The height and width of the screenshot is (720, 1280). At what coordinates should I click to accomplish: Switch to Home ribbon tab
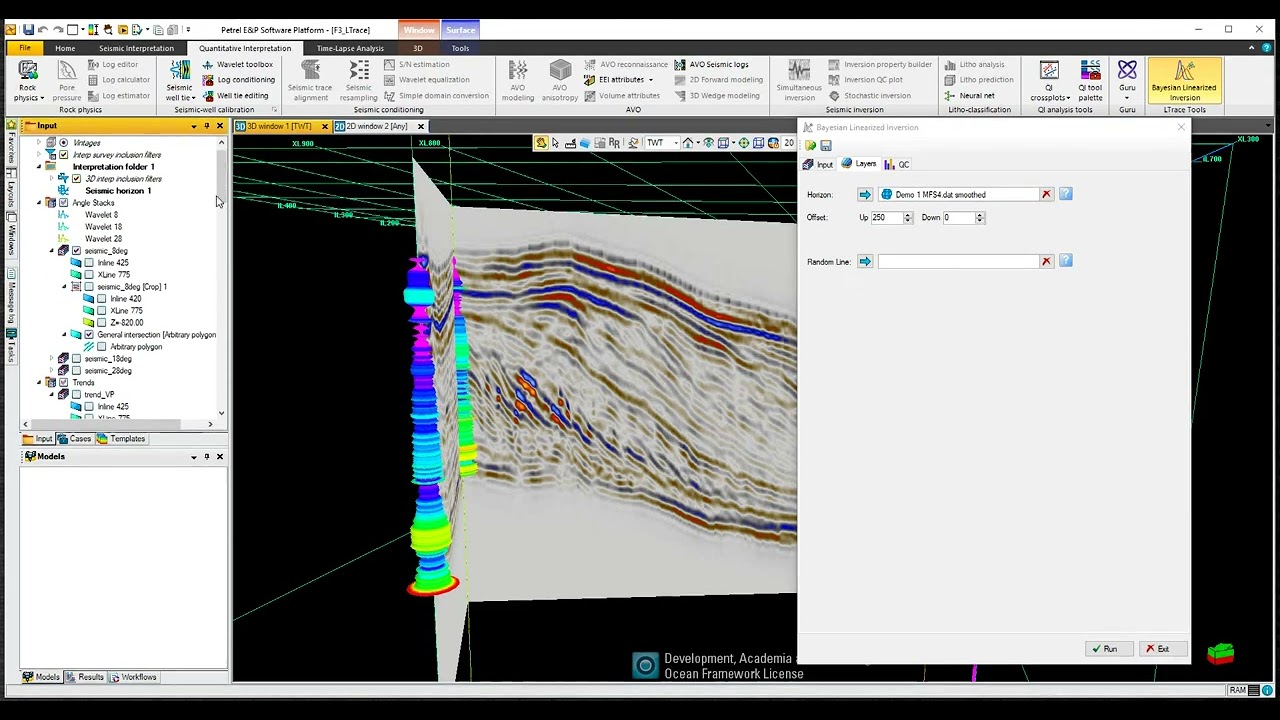tap(65, 48)
